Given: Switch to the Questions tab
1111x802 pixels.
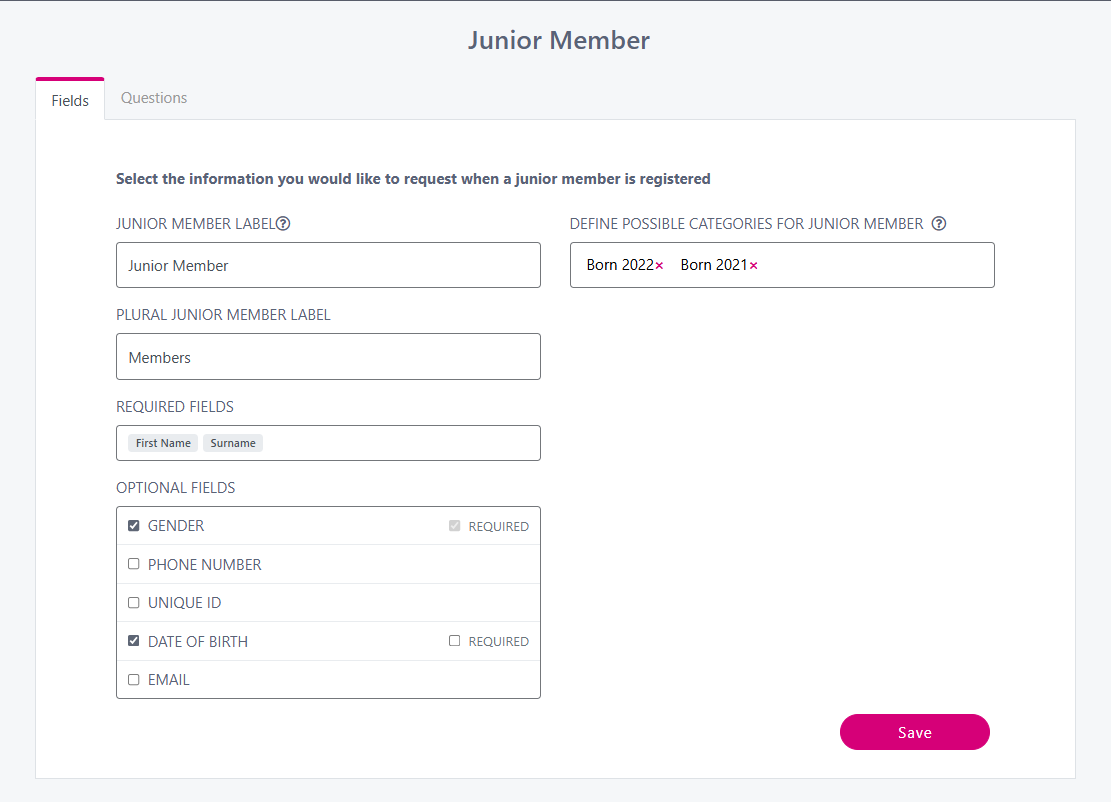Looking at the screenshot, I should tap(154, 98).
